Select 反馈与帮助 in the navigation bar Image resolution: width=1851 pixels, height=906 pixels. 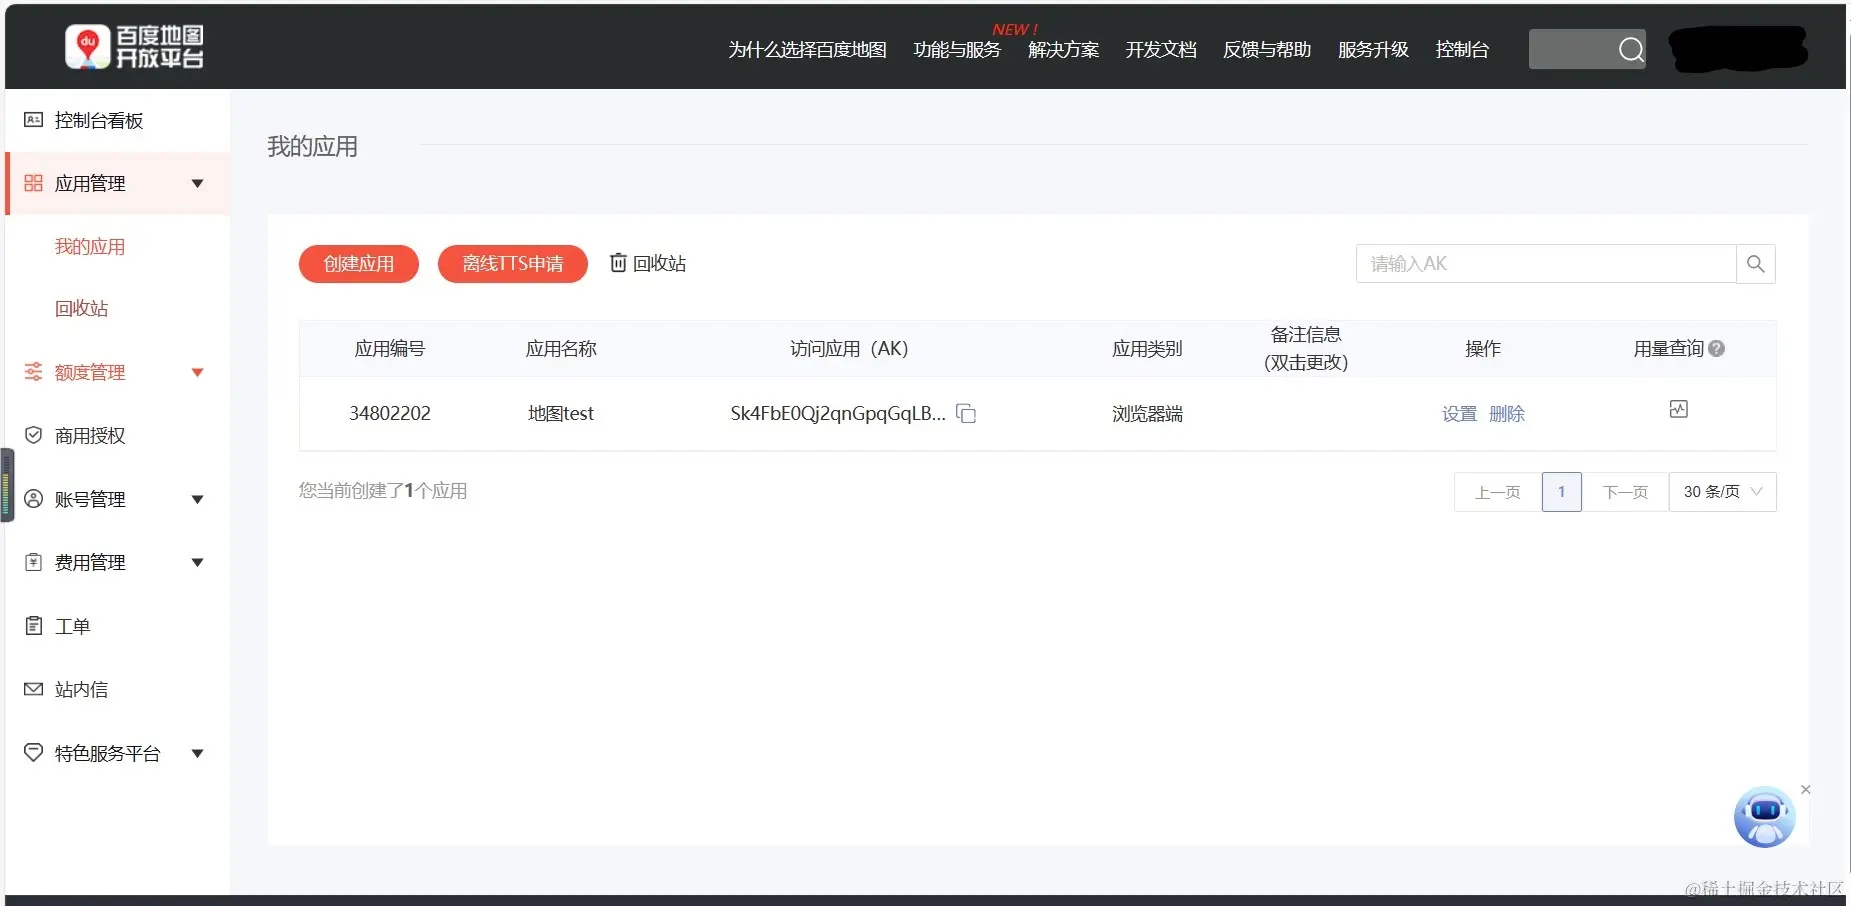pos(1266,50)
